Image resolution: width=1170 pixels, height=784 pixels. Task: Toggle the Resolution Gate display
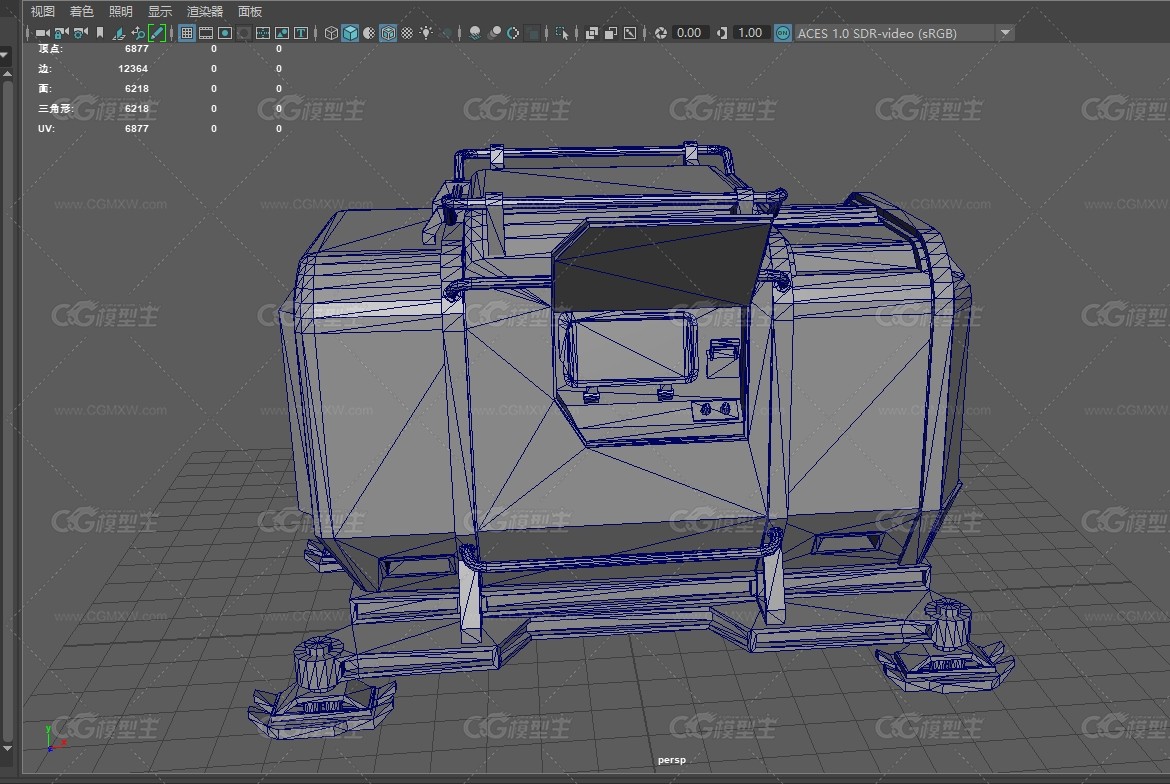click(x=225, y=33)
